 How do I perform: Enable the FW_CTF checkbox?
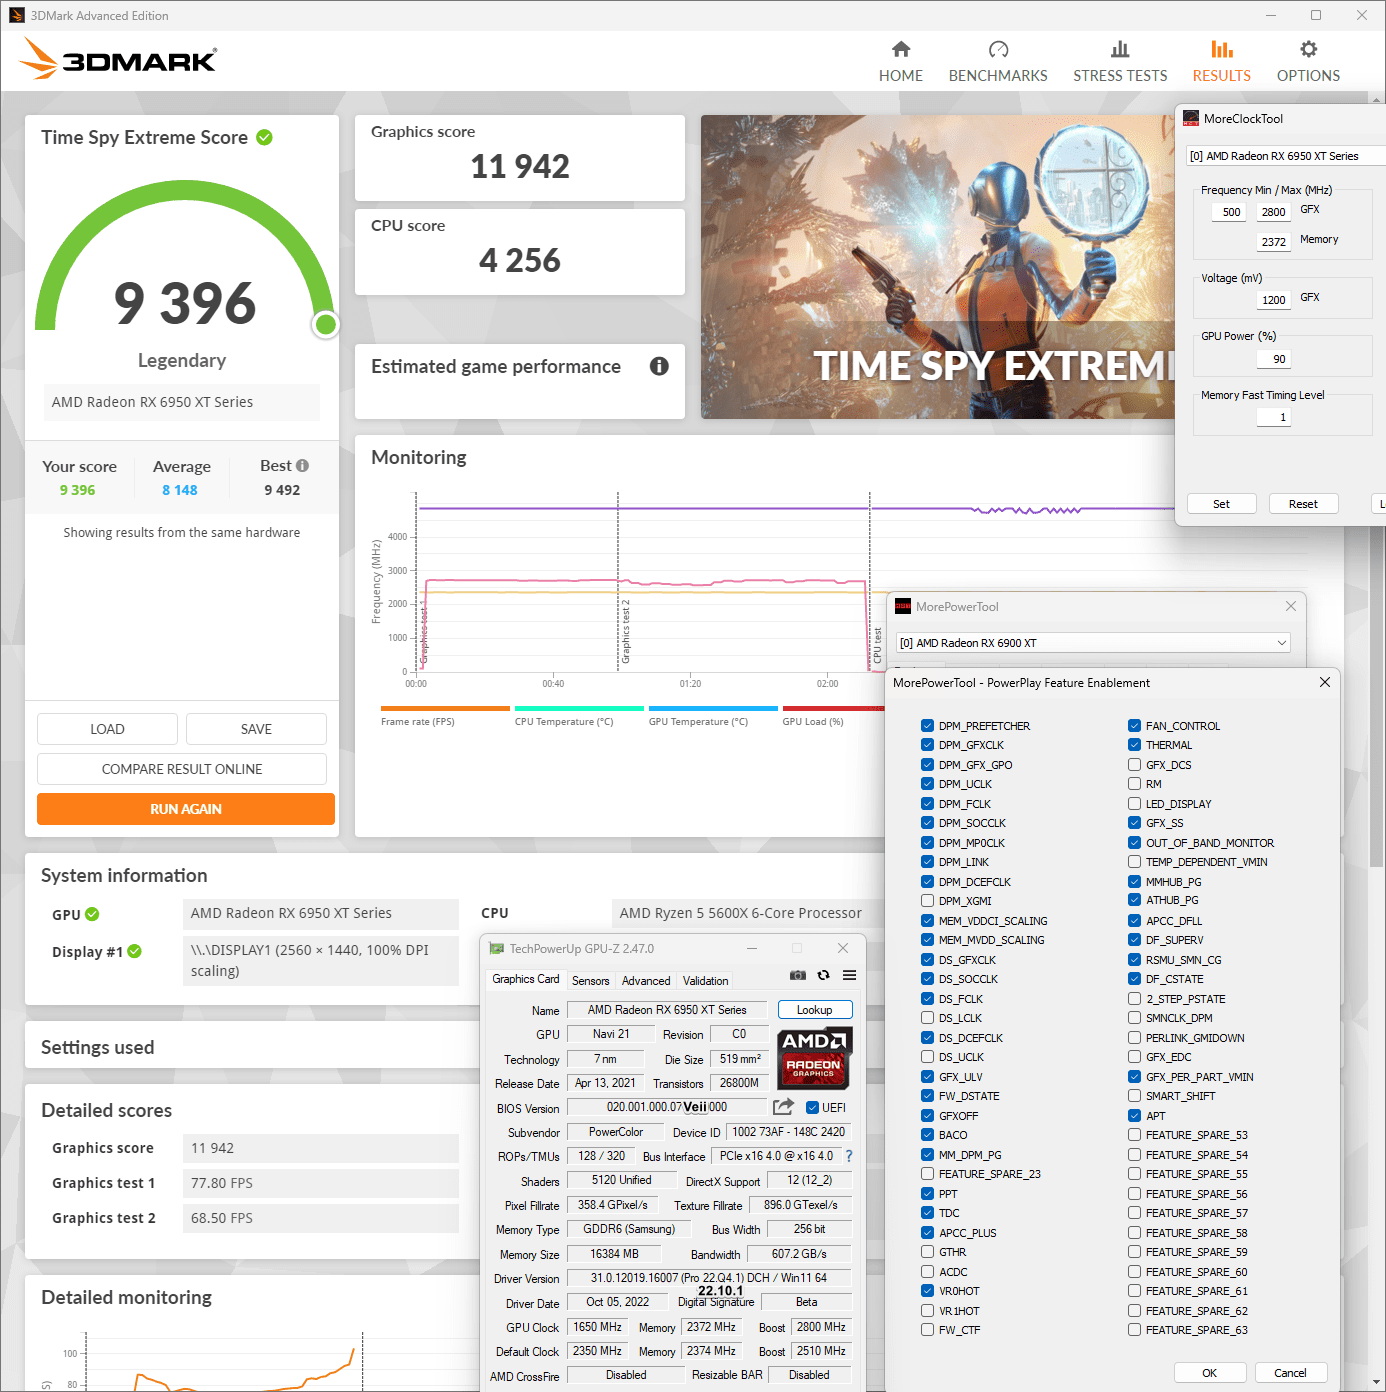pos(927,1330)
